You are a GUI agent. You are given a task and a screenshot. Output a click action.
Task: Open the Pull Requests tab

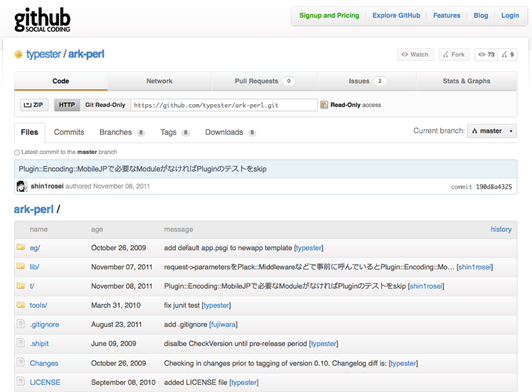(x=264, y=81)
